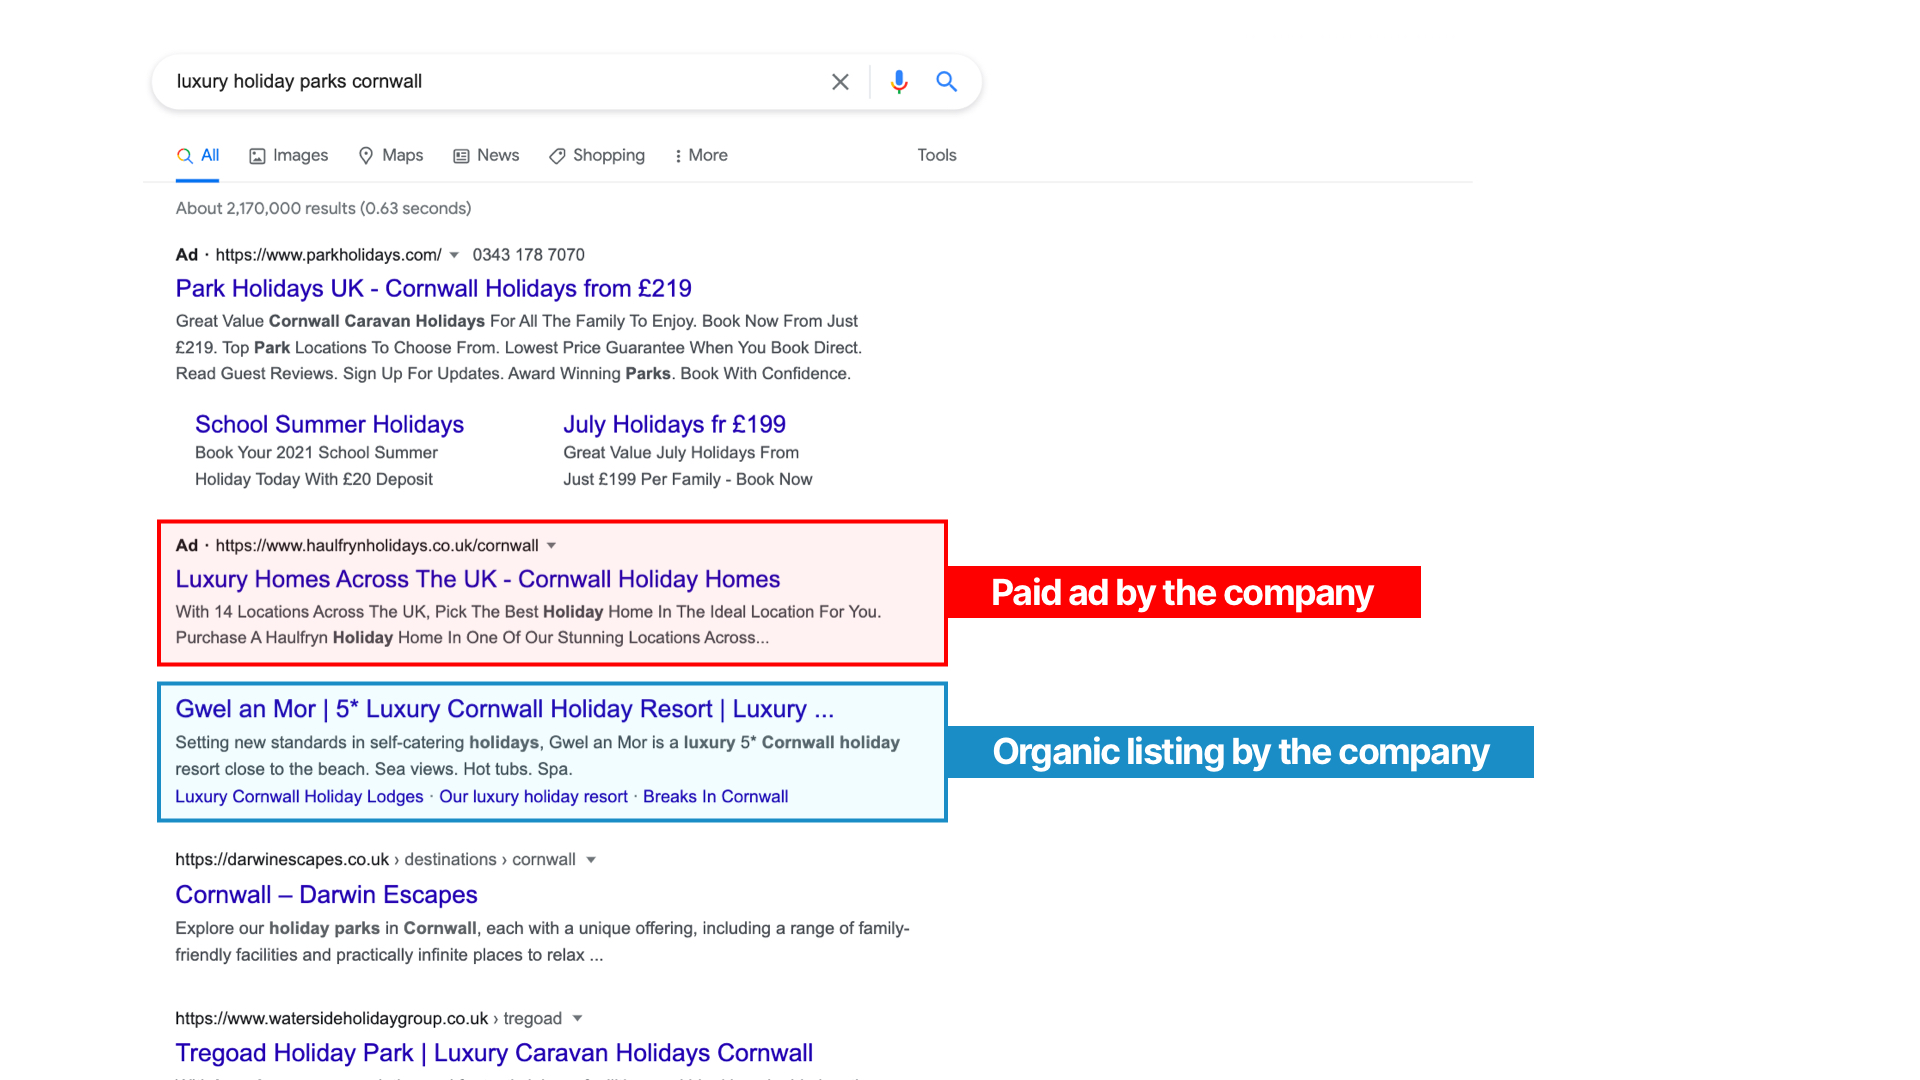Open Cornwall – Darwin Escapes result
1920x1080 pixels.
pyautogui.click(x=326, y=895)
